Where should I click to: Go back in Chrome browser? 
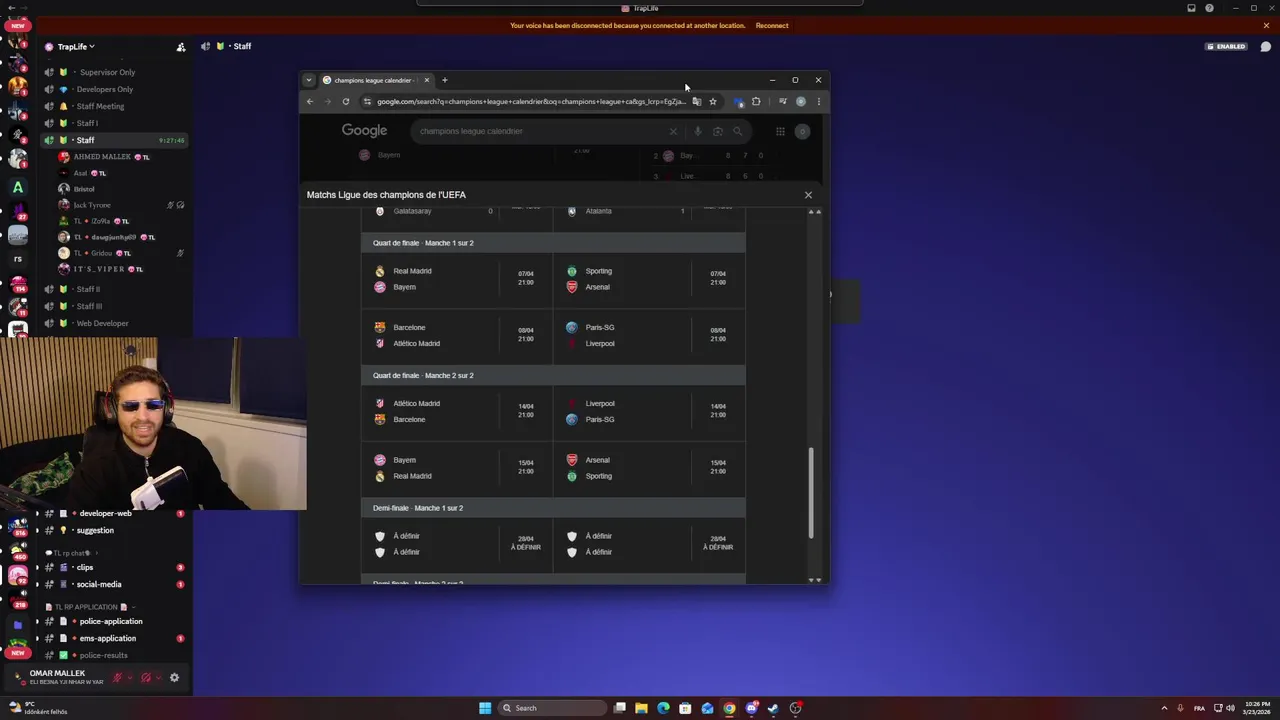point(310,101)
